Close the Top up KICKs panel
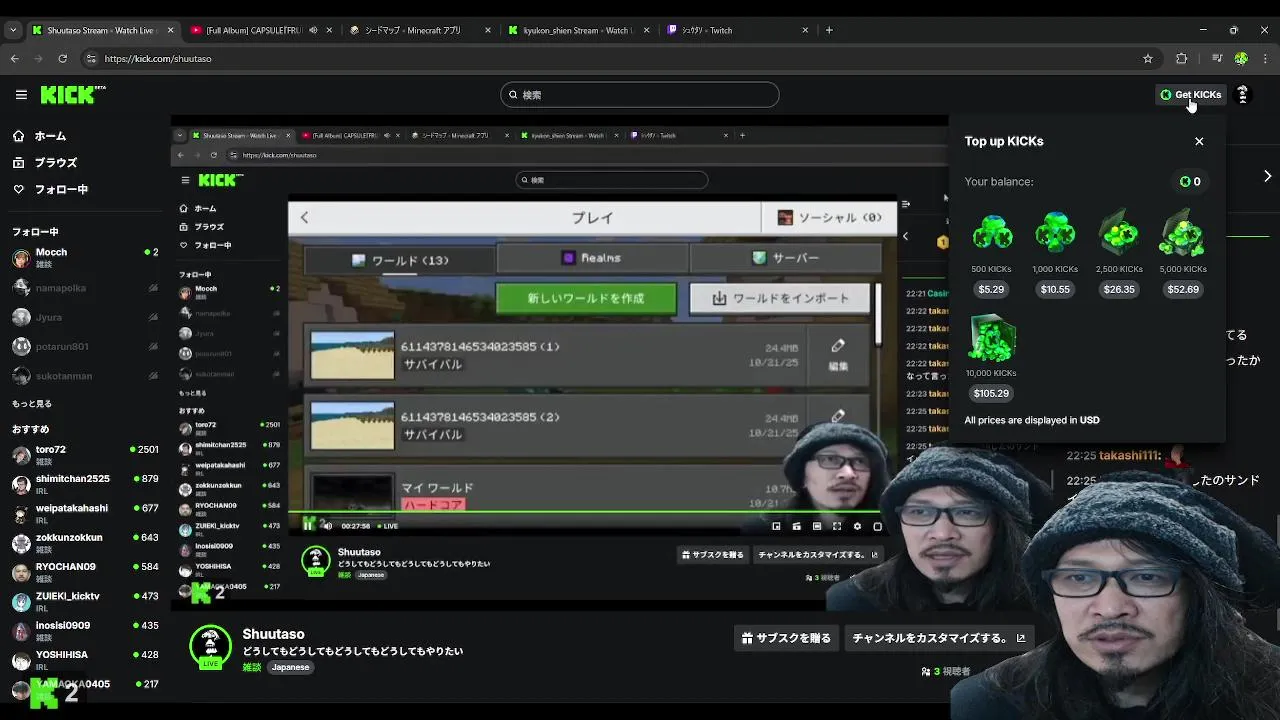The width and height of the screenshot is (1280, 720). (1199, 141)
